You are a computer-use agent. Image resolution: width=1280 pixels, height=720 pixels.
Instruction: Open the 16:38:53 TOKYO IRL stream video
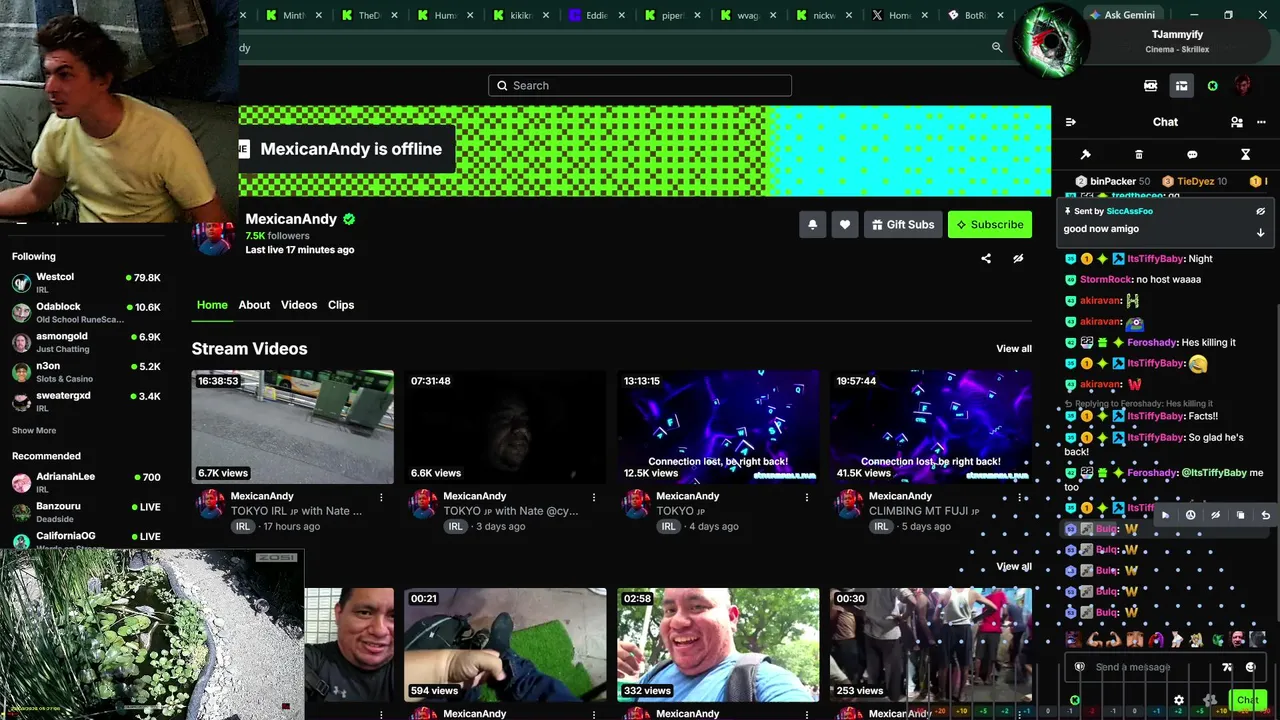[x=293, y=427]
